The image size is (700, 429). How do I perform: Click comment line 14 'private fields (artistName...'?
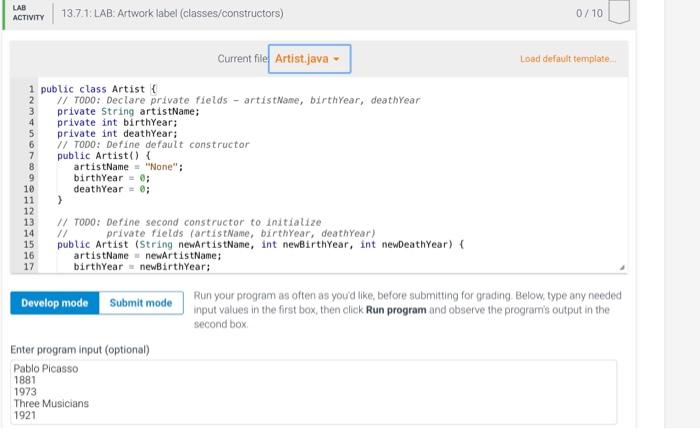(216, 233)
